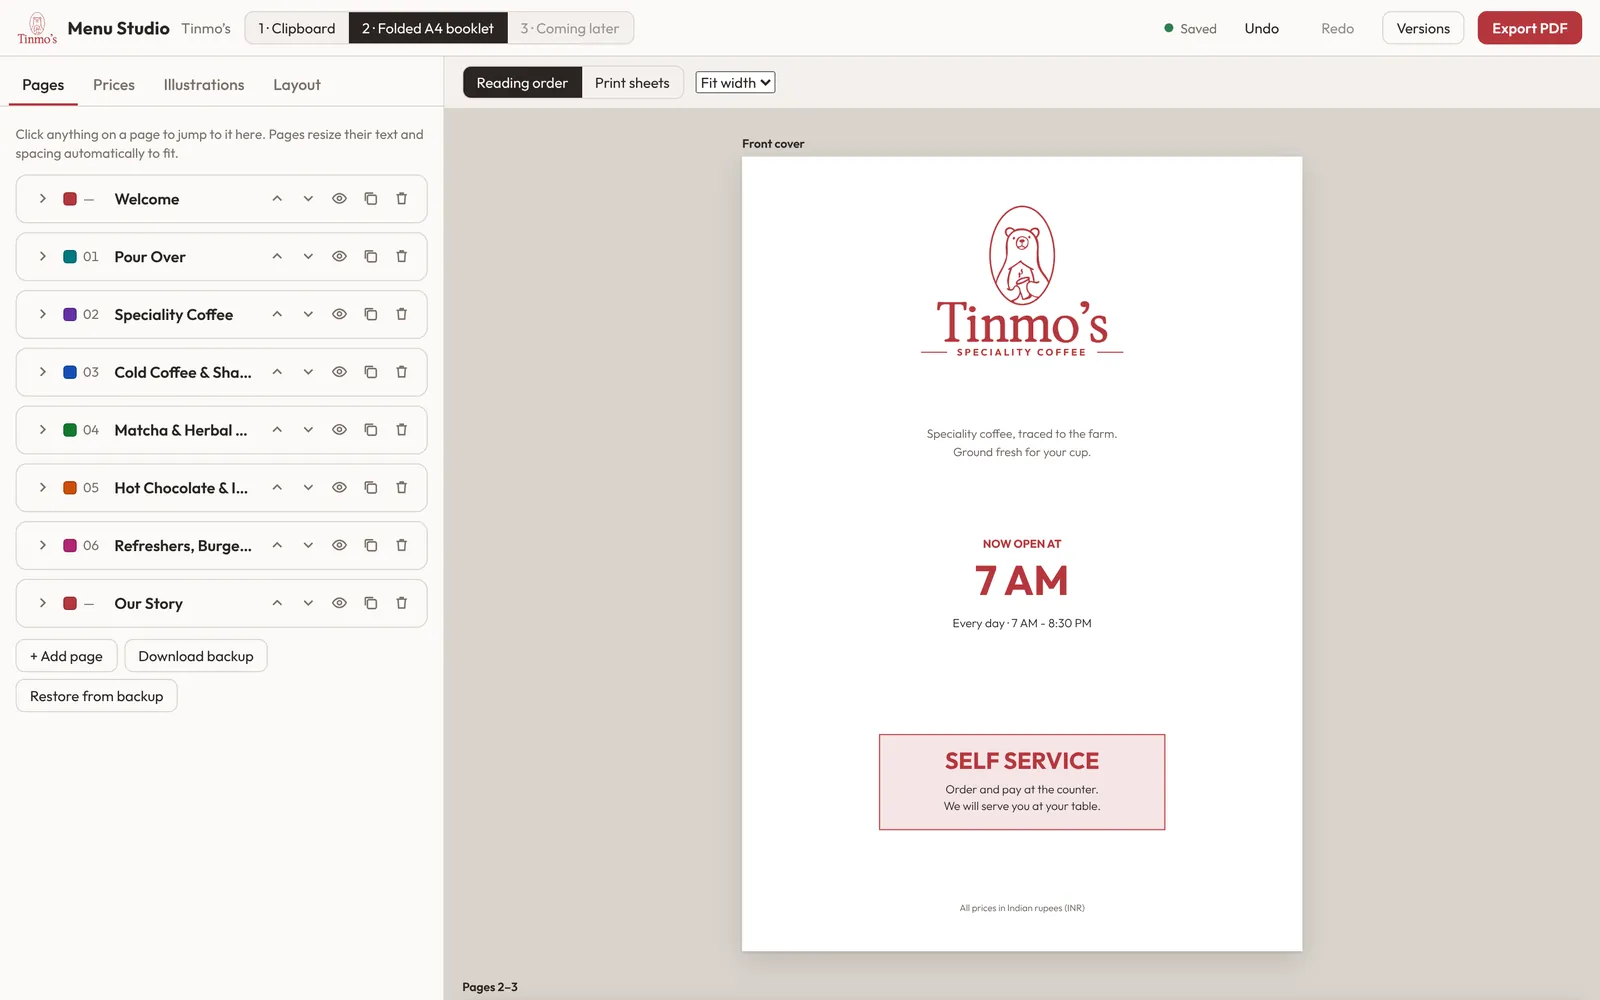The height and width of the screenshot is (1000, 1600).
Task: Click the + Add page button
Action: click(67, 656)
